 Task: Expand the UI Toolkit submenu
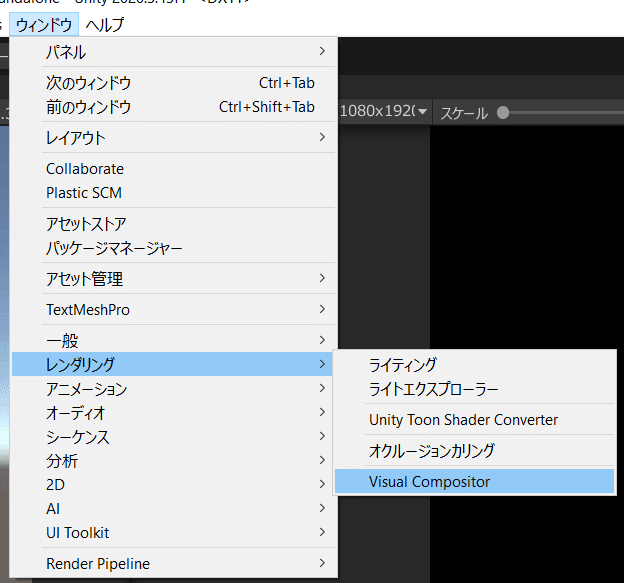coord(174,532)
